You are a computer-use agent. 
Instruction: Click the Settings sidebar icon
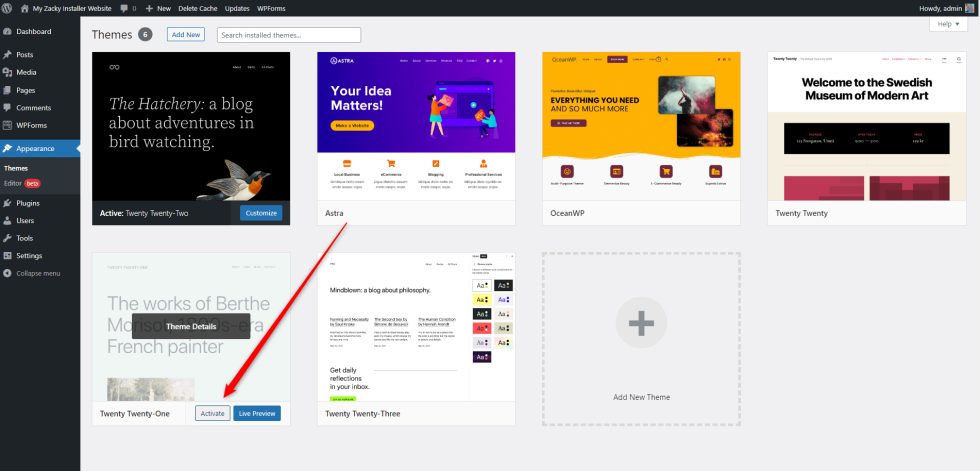click(x=8, y=255)
